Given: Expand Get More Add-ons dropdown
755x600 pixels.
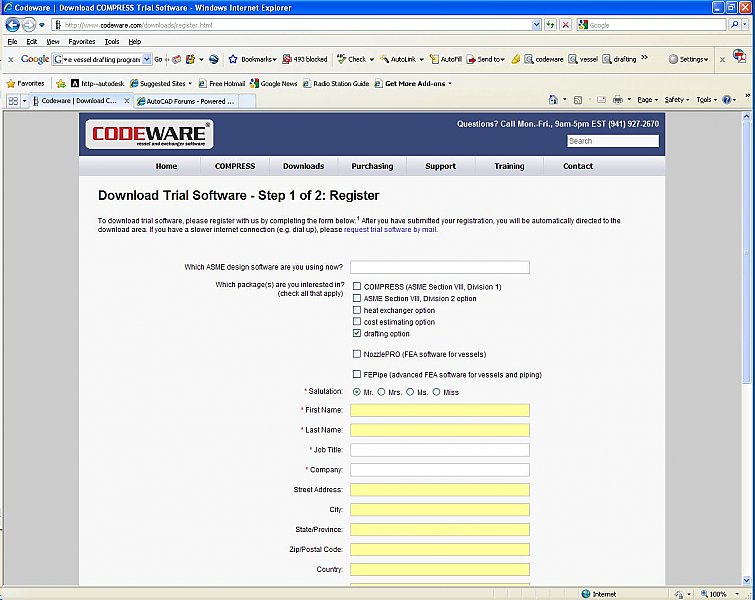Looking at the screenshot, I should coord(450,83).
